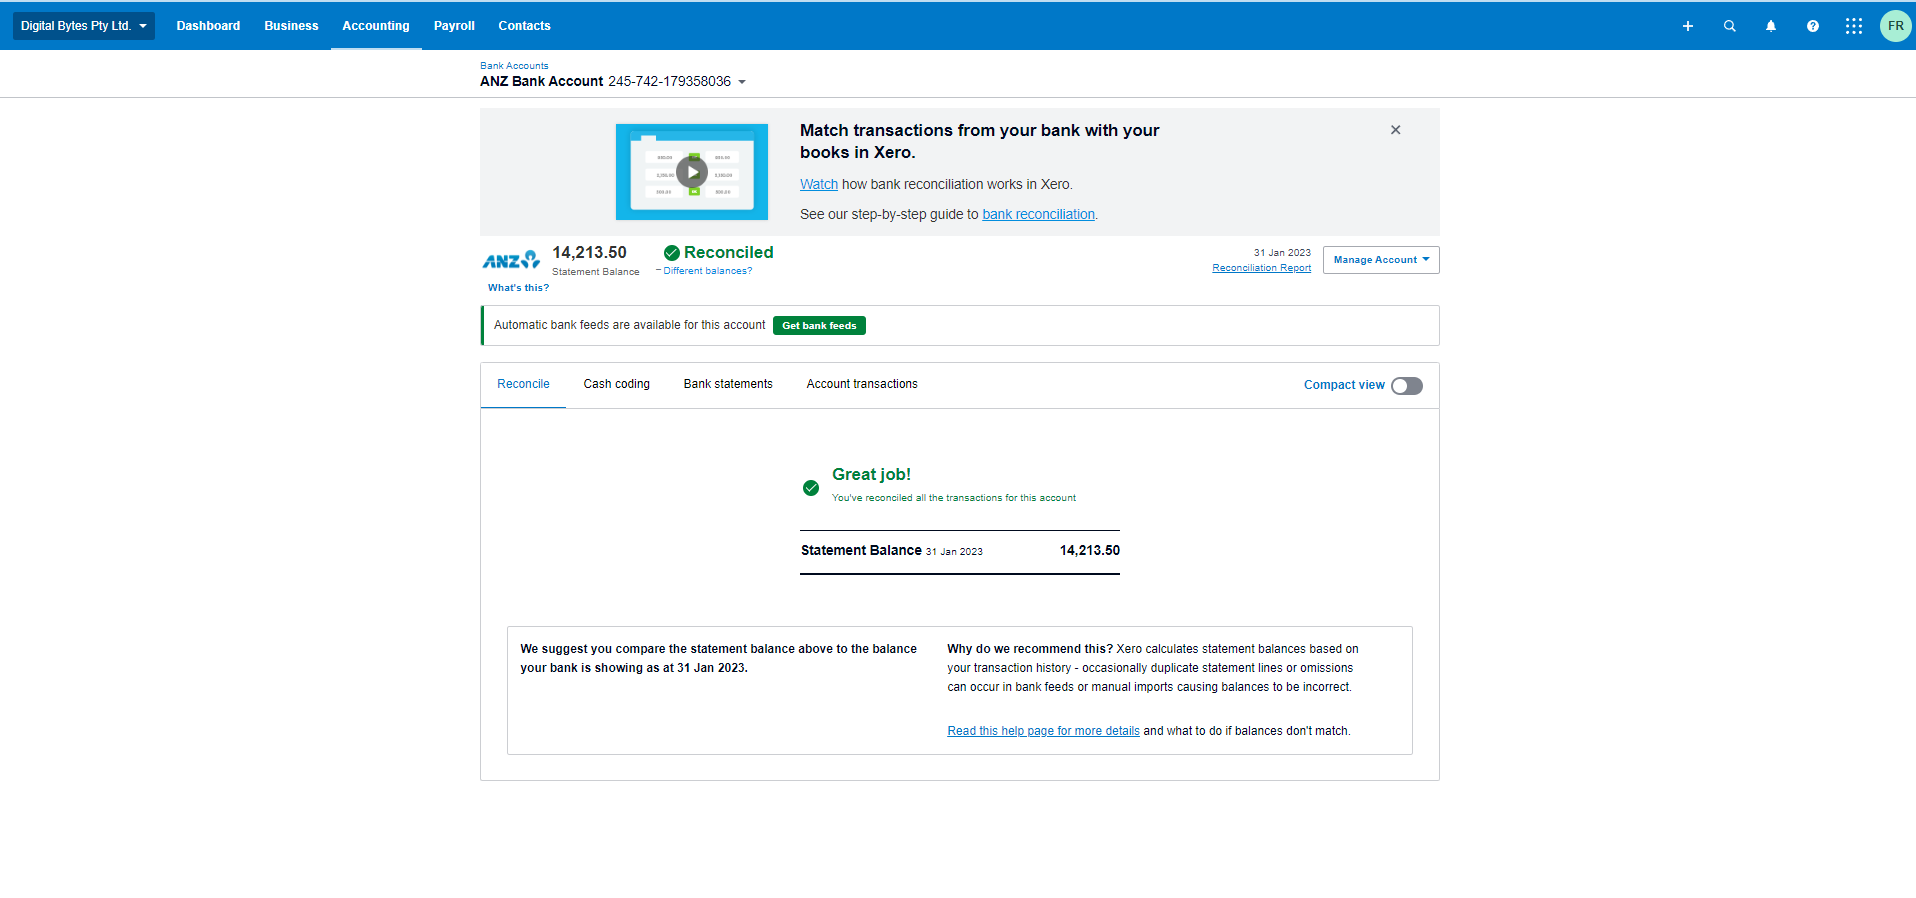This screenshot has width=1916, height=898.
Task: Open the FR user profile avatar
Action: point(1895,26)
